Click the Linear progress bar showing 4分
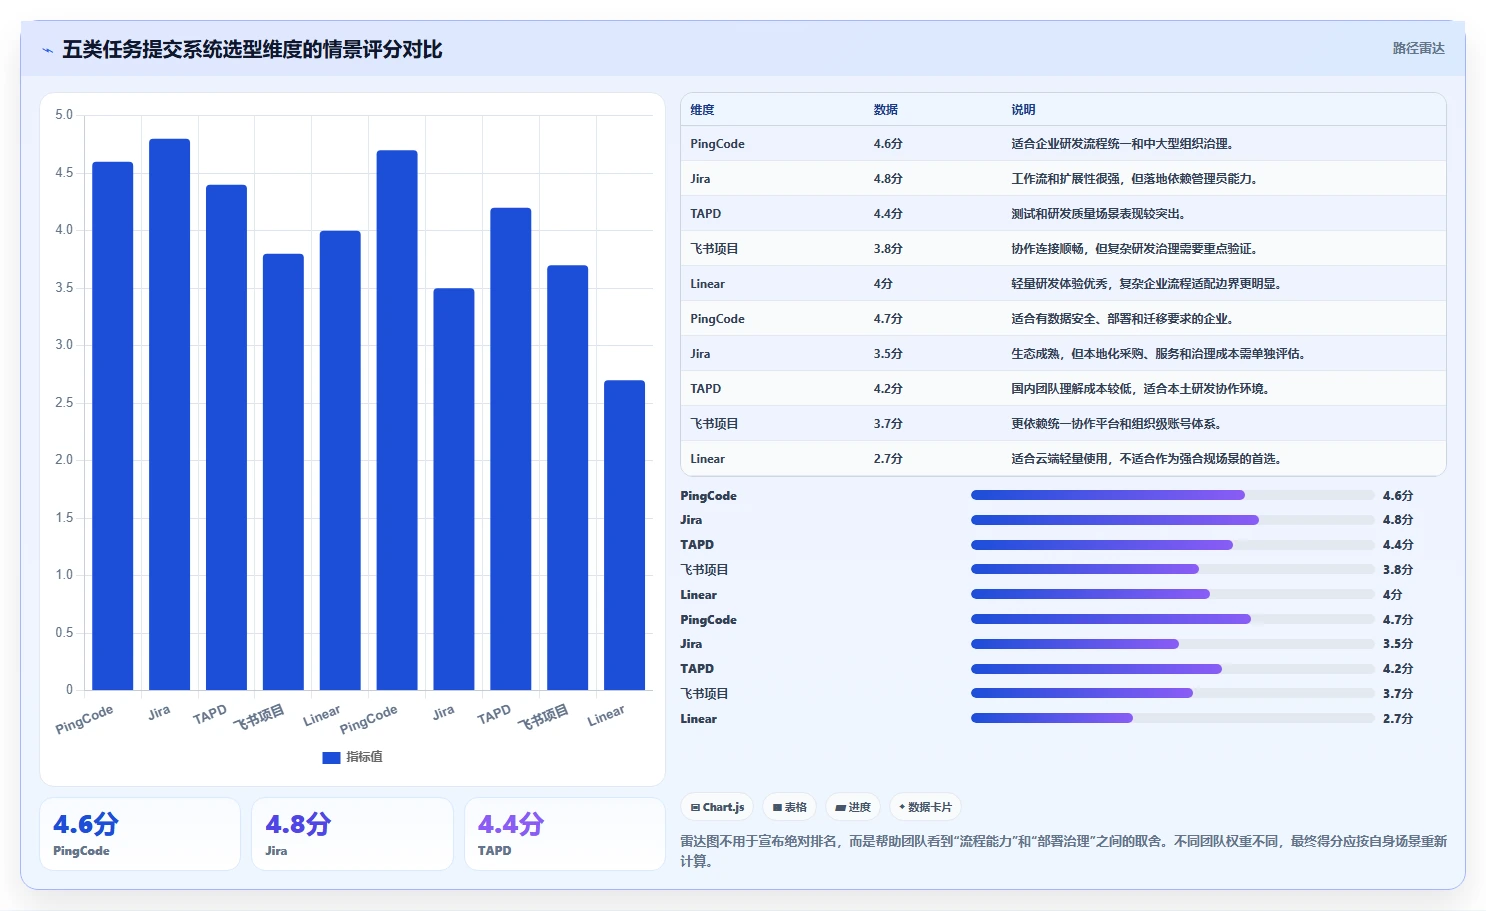 [1172, 594]
